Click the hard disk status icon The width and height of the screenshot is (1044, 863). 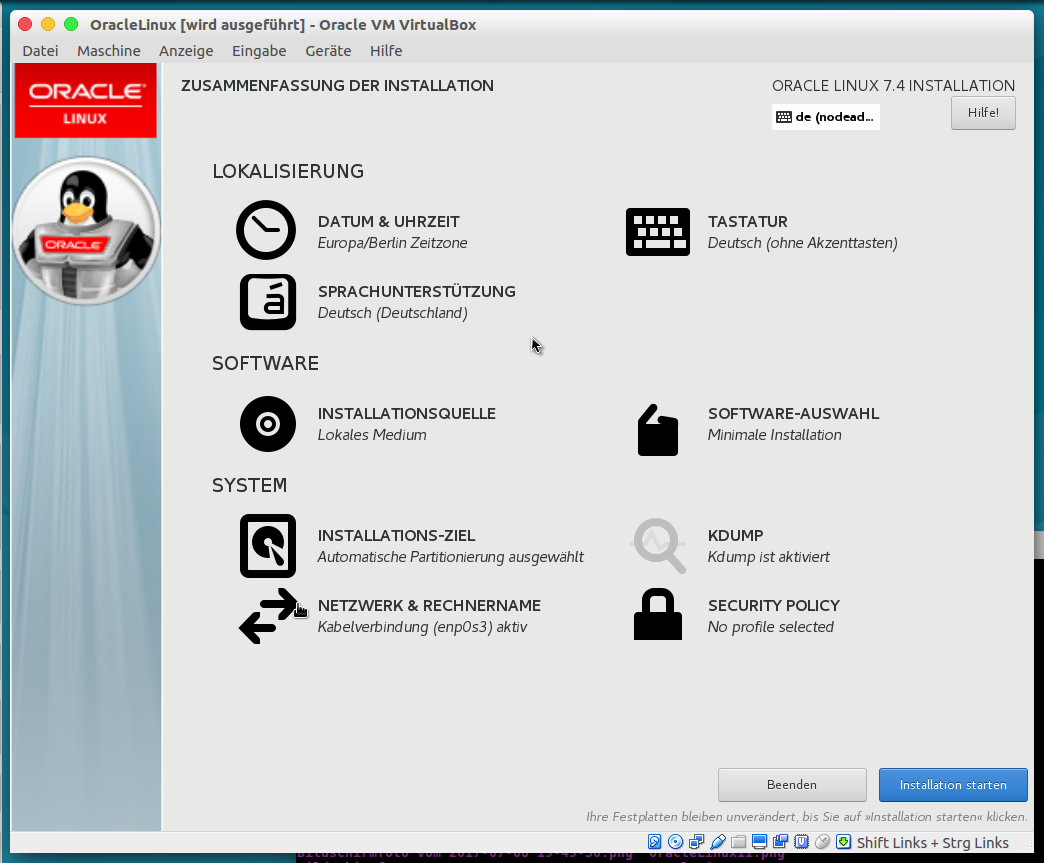654,841
